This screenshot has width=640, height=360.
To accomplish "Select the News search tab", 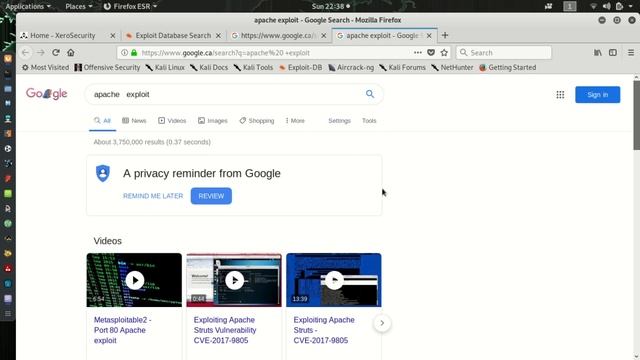I will tap(134, 120).
